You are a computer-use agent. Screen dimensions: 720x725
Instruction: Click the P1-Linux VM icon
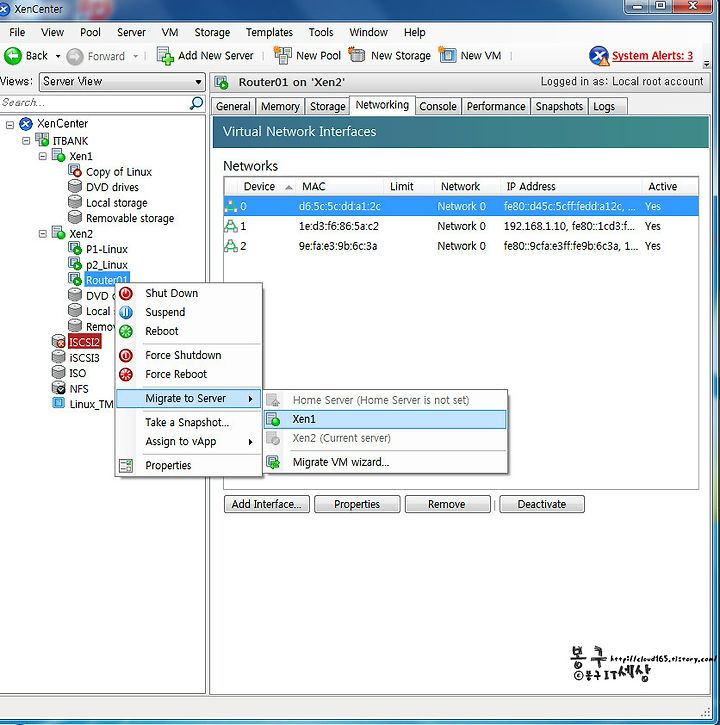click(x=75, y=249)
